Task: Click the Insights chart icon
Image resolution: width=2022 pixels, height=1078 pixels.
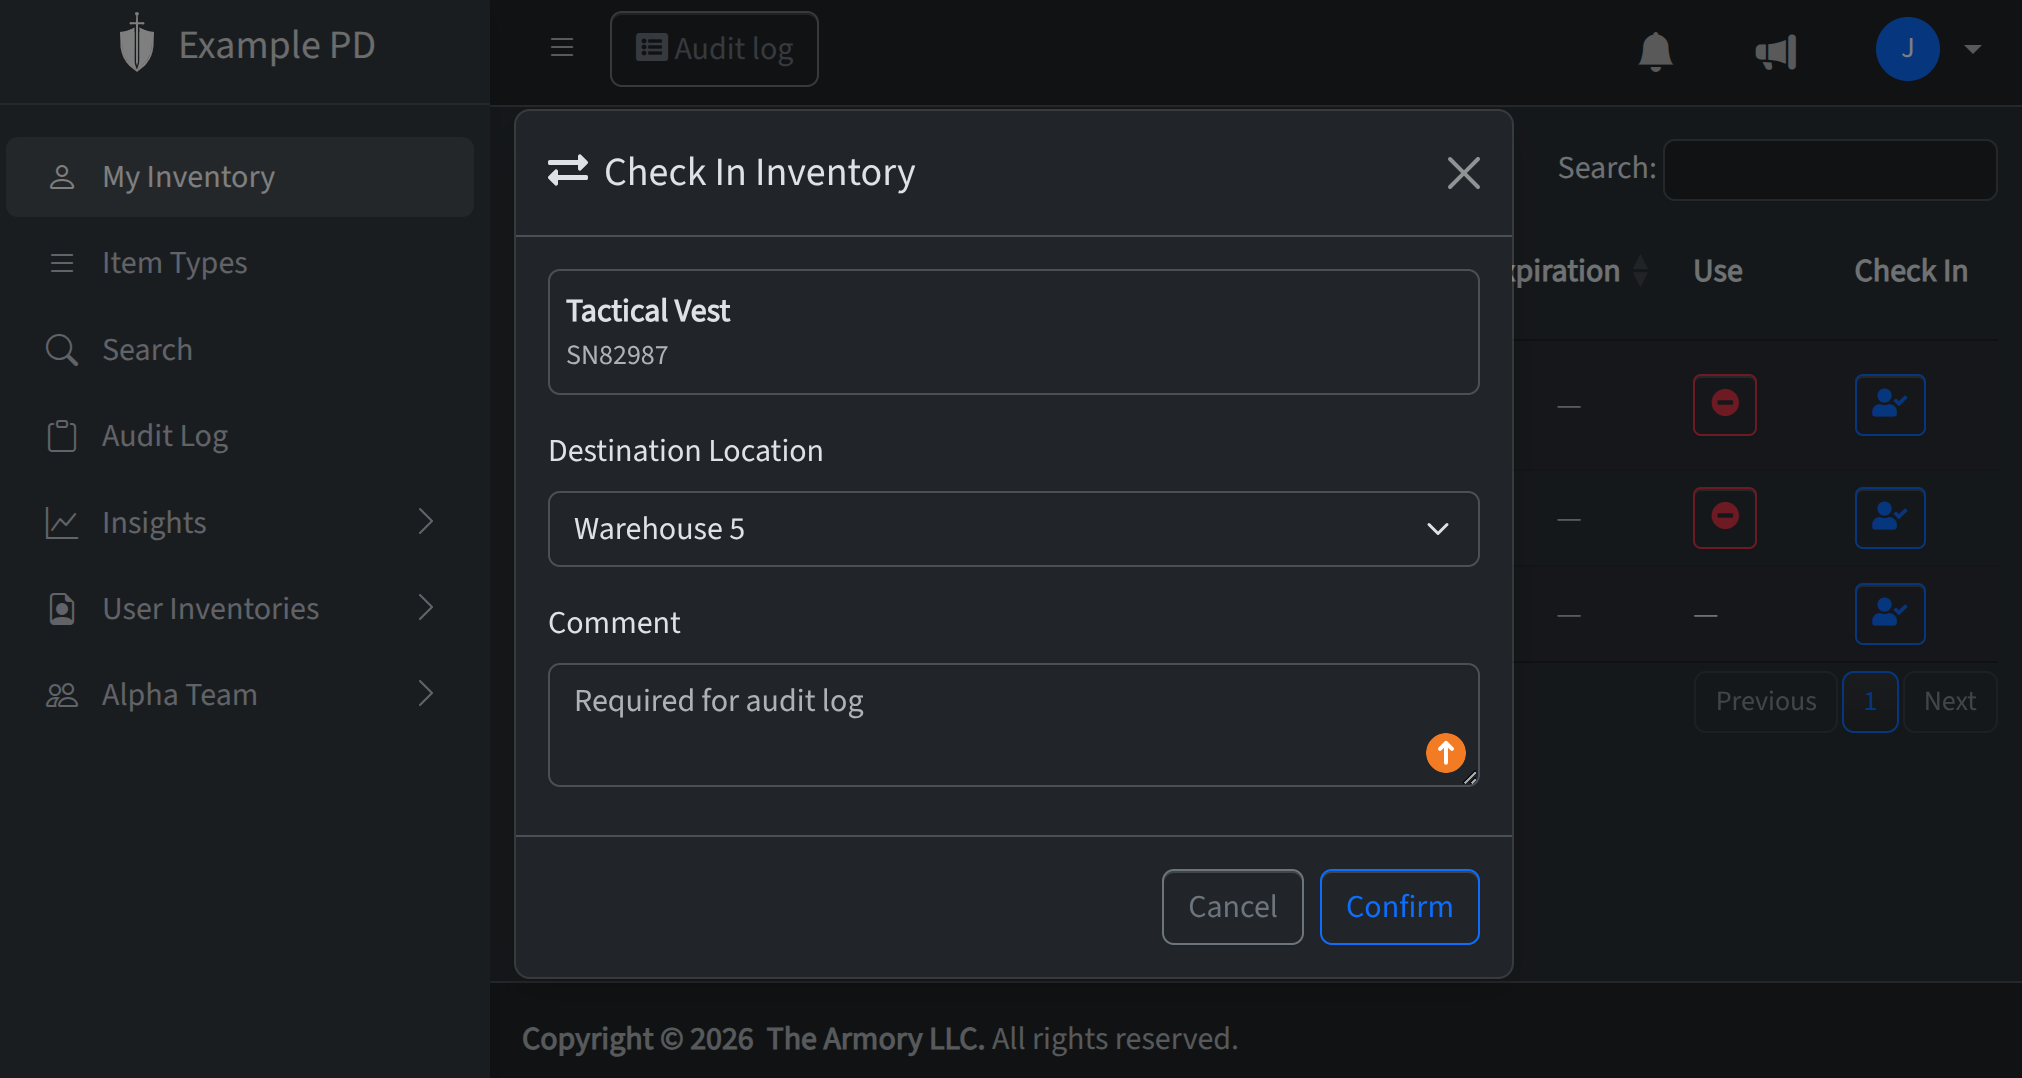Action: click(62, 521)
